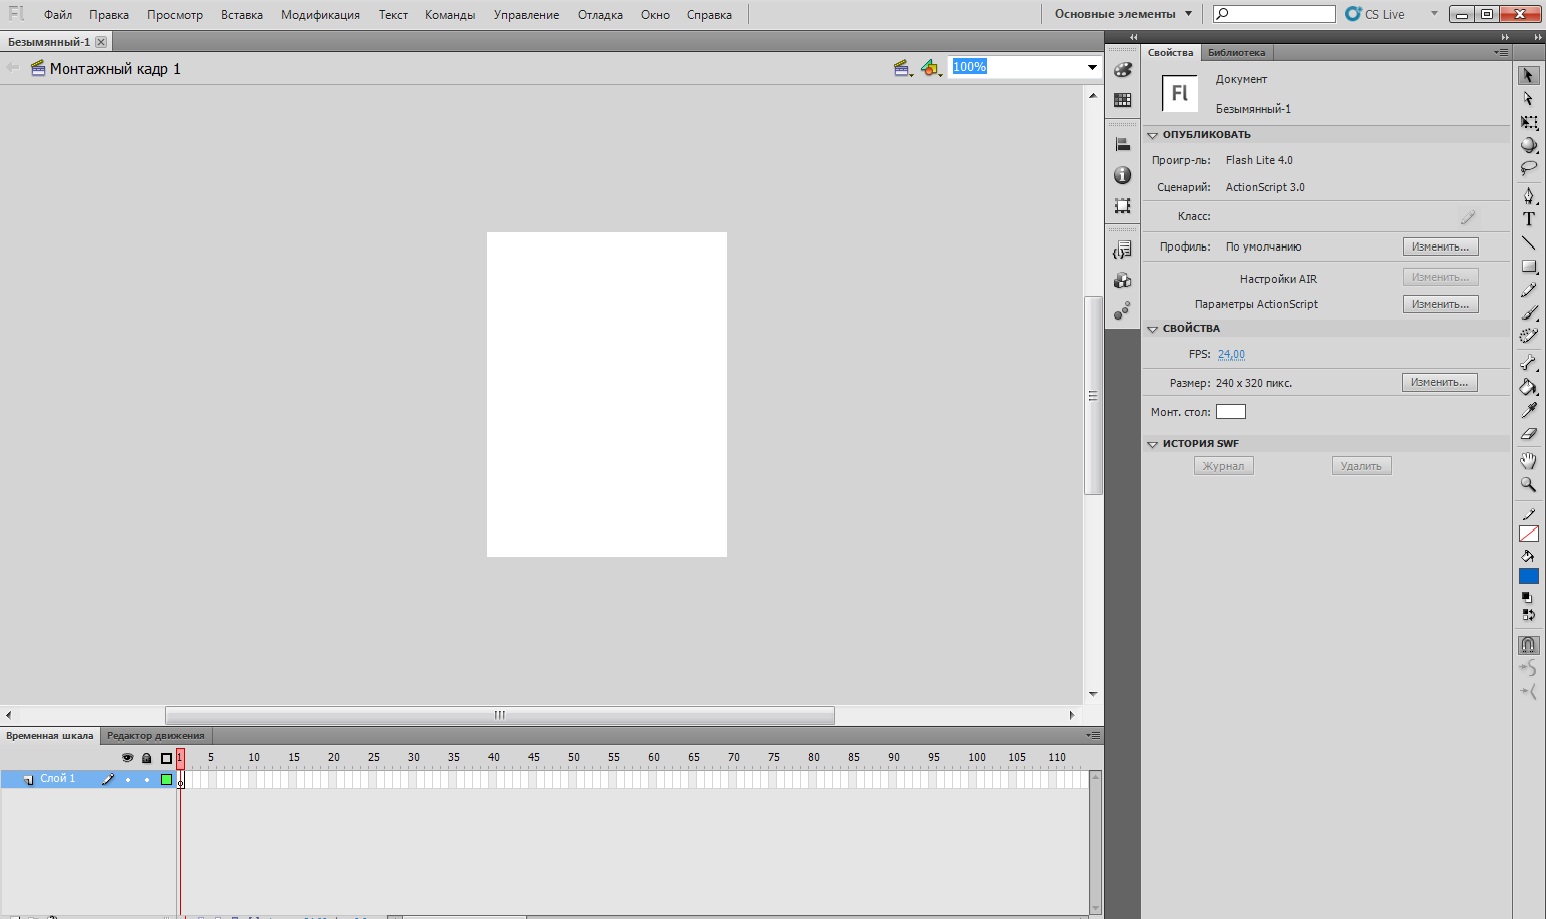This screenshot has height=919, width=1546.
Task: Toggle outline square for Слой 1
Action: pyautogui.click(x=166, y=779)
